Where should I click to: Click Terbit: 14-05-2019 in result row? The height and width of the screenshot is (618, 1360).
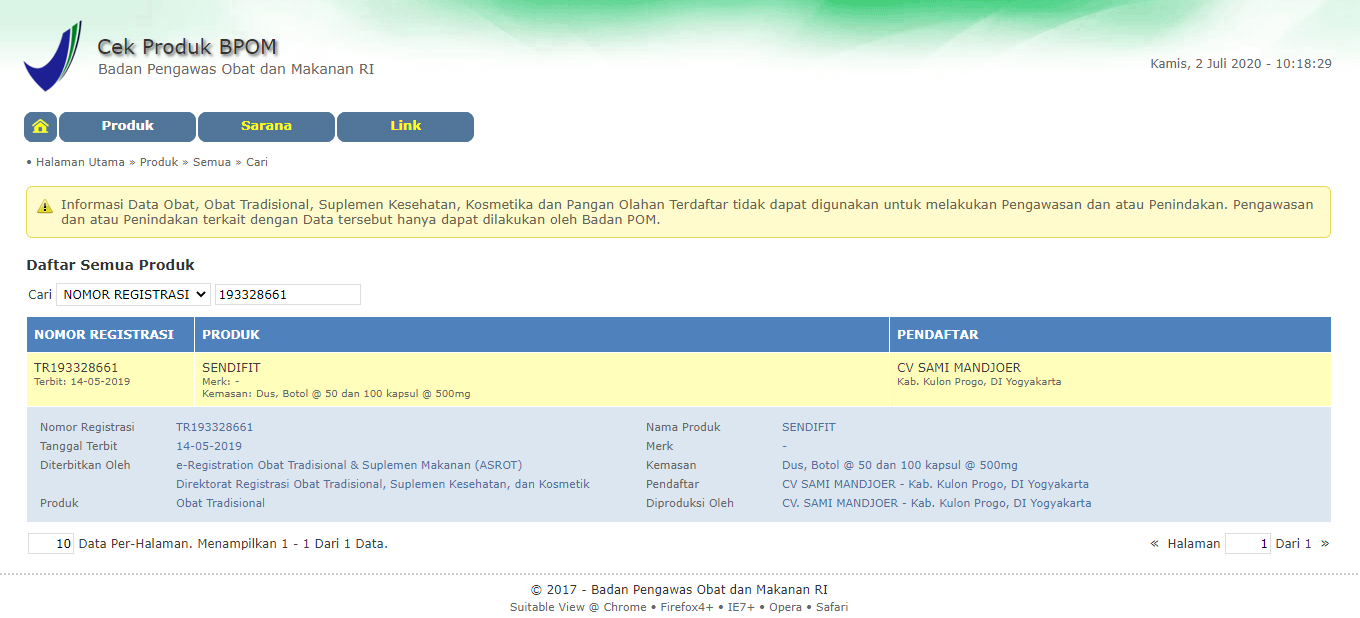[x=82, y=382]
